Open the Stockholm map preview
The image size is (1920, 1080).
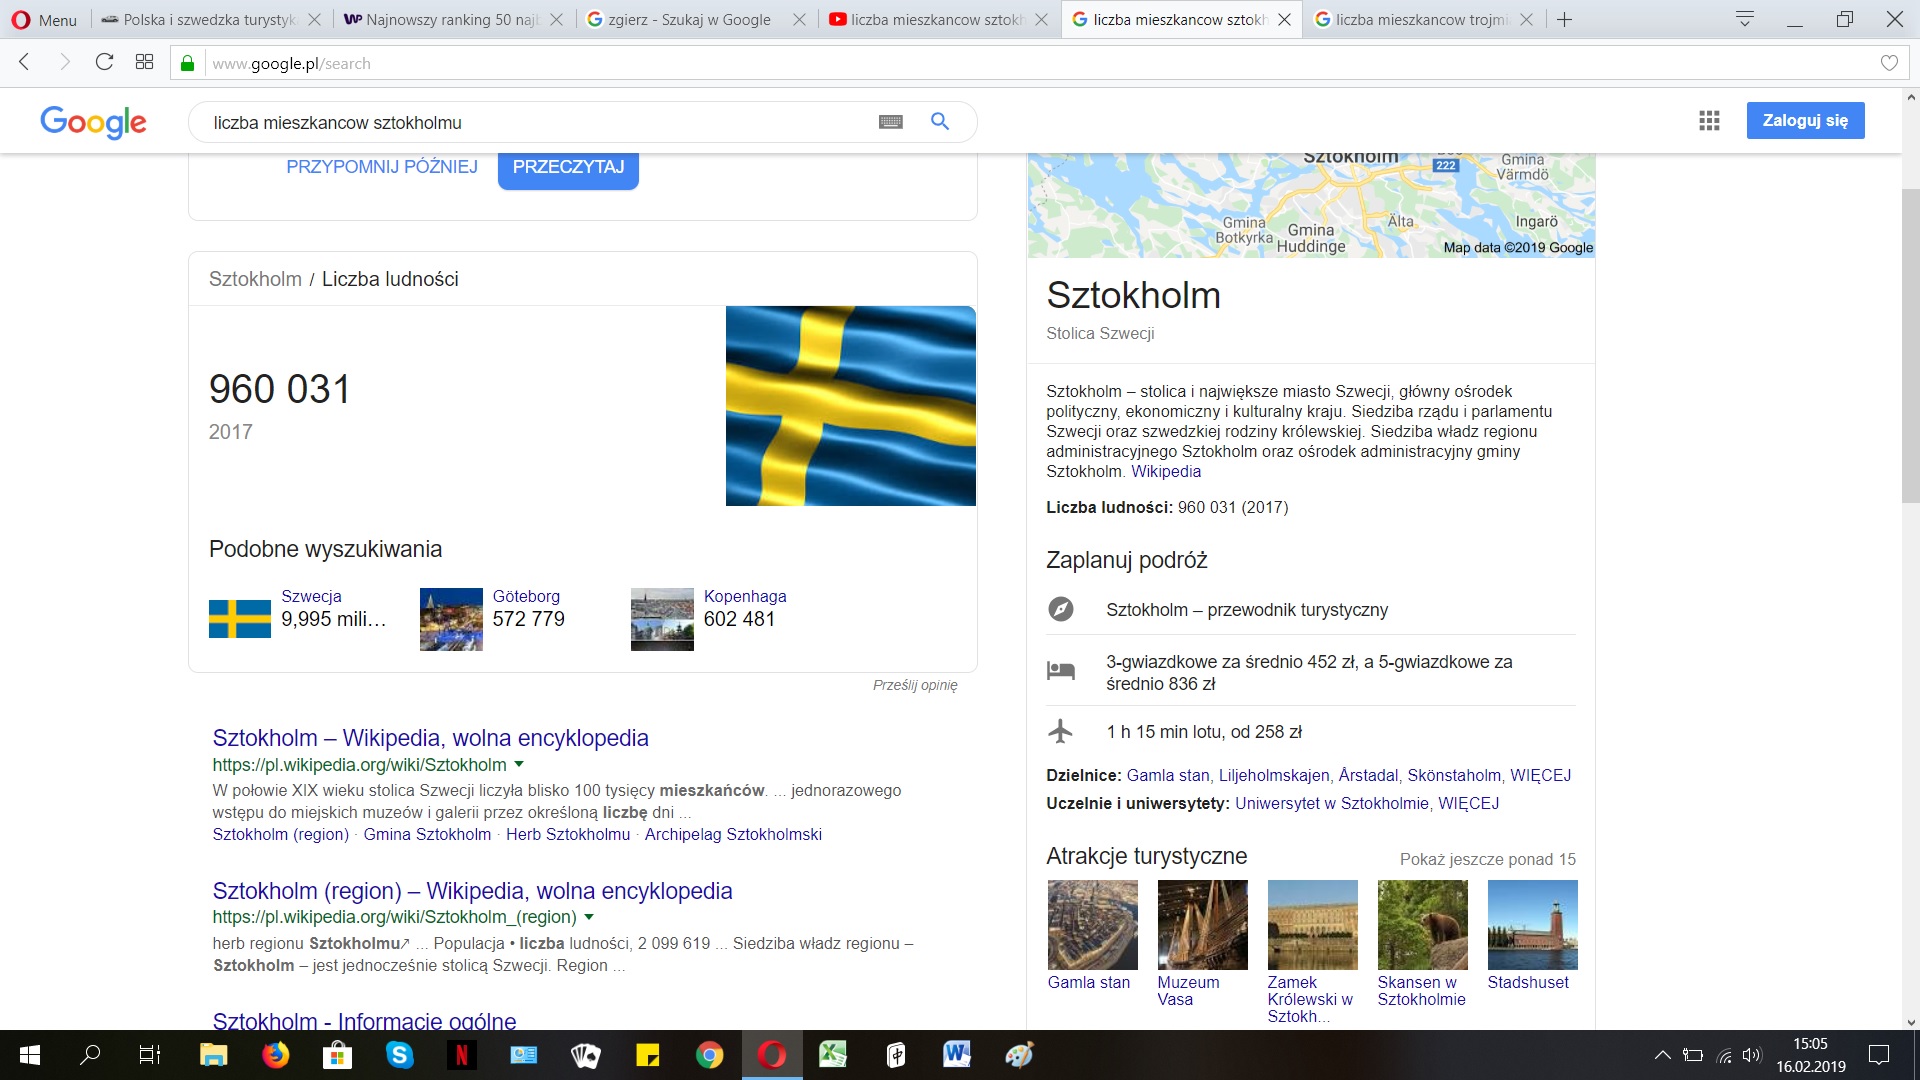tap(1311, 206)
